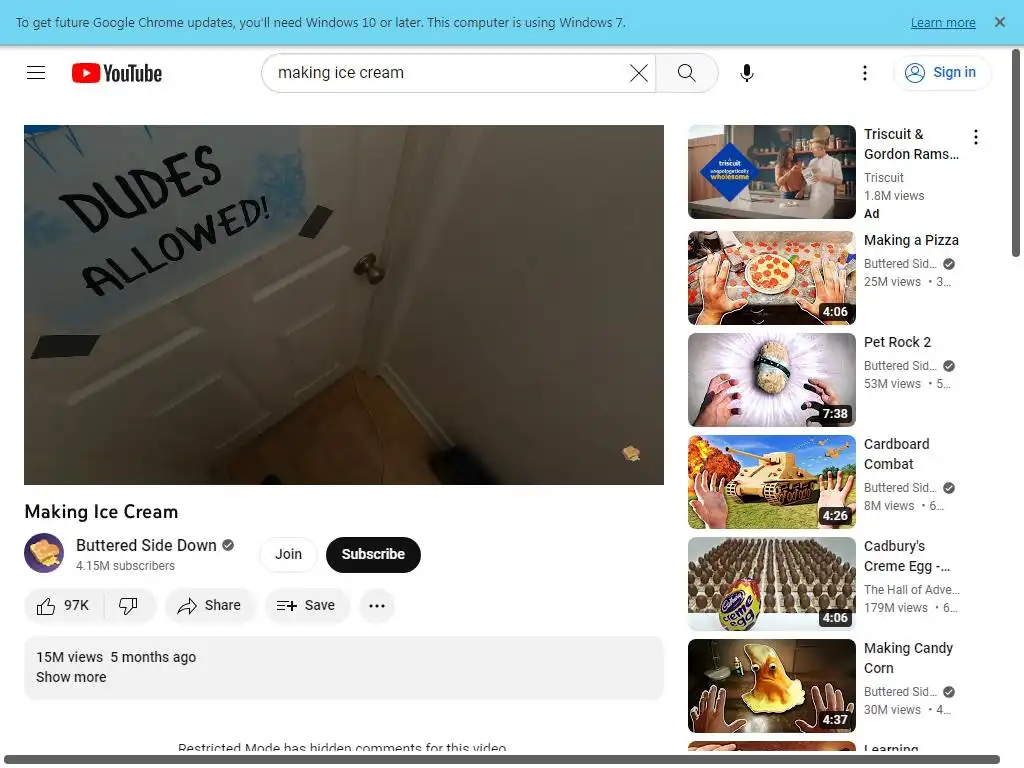Click the Cadbury's Creme Egg title
The image size is (1024, 768).
907,556
